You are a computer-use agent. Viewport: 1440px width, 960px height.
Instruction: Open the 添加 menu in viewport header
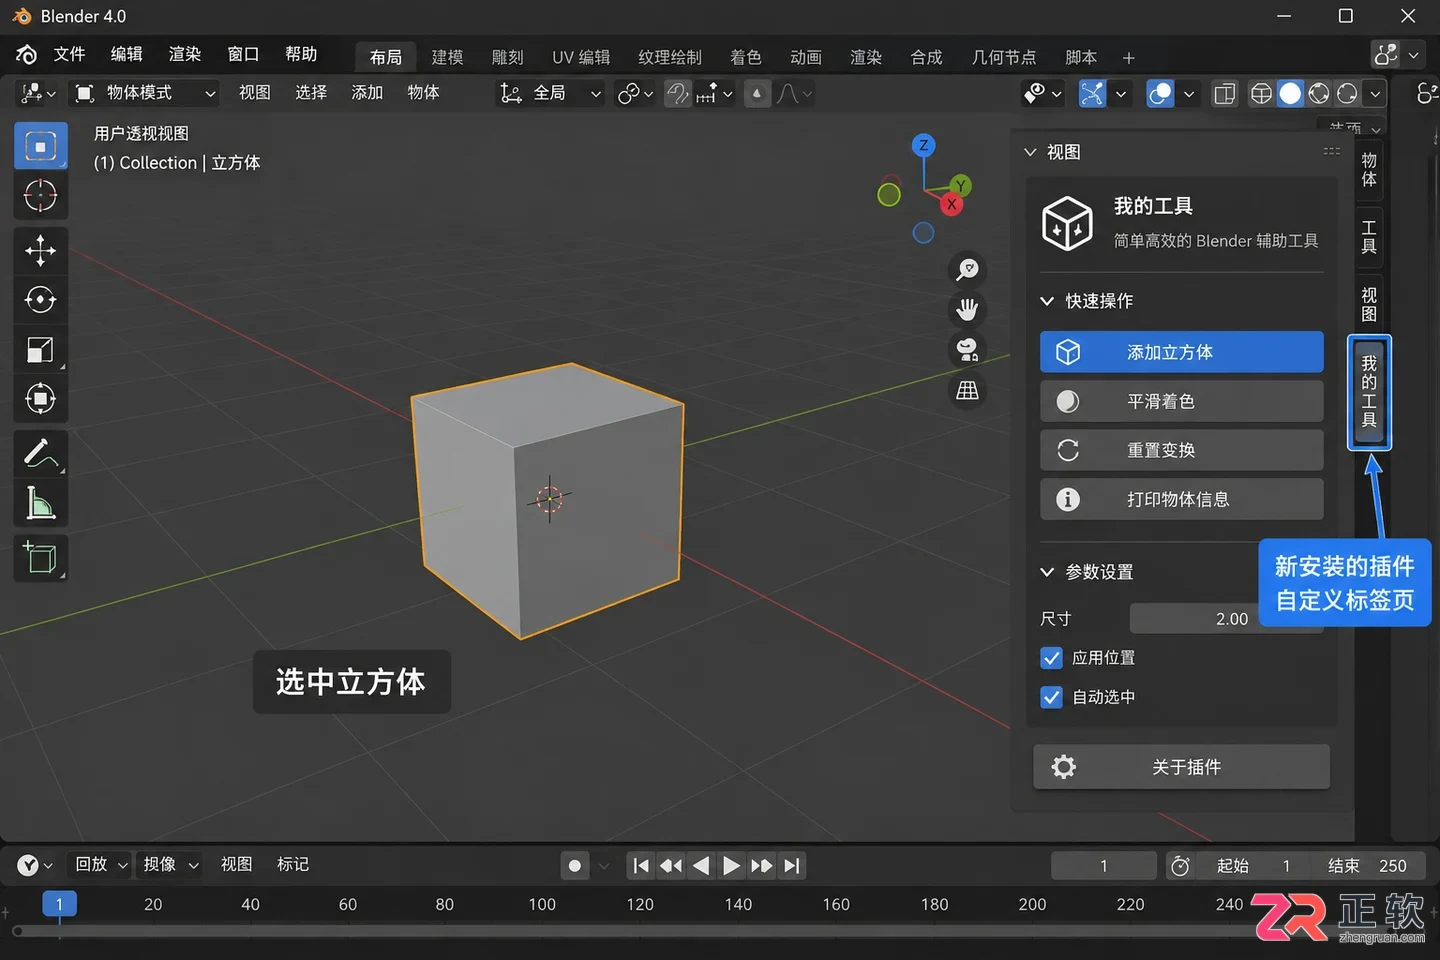[x=367, y=93]
